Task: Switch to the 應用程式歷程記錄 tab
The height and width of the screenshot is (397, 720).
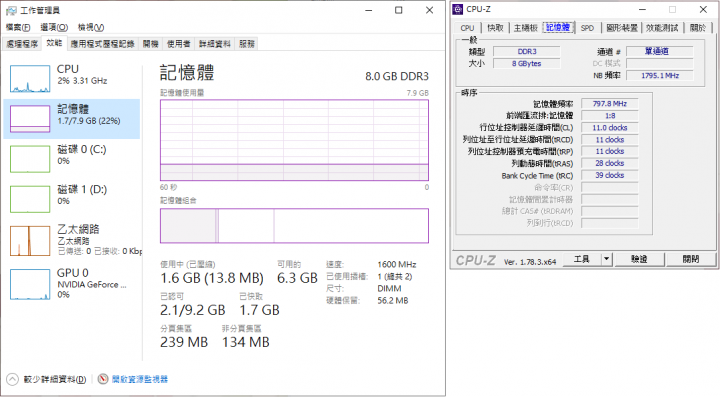Action: click(x=102, y=44)
